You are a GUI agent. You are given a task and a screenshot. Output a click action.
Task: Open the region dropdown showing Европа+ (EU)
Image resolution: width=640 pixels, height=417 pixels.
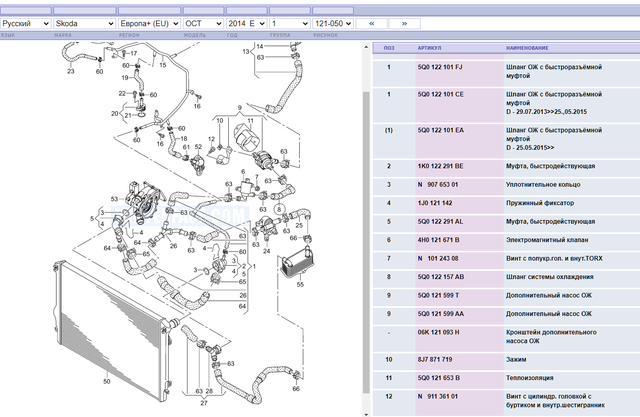point(149,24)
